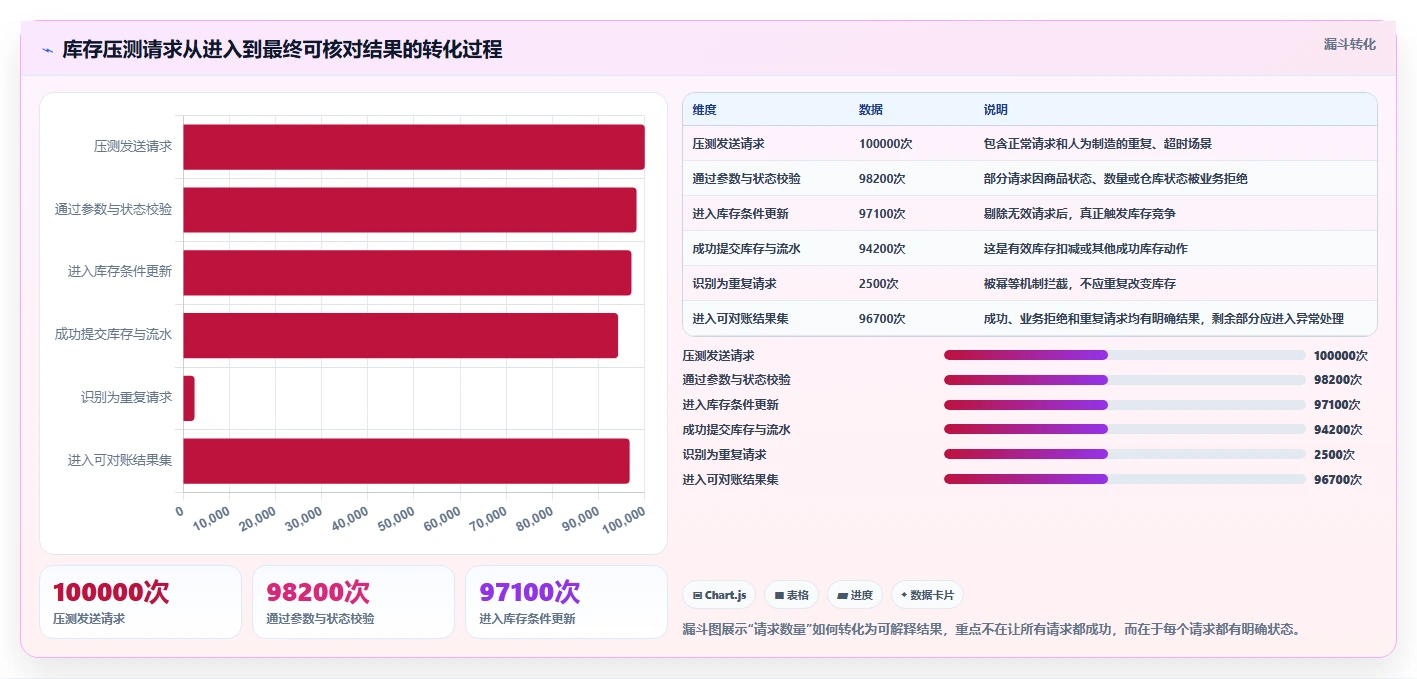
Task: Open the 100000次 压测发送请求 data card
Action: click(x=140, y=602)
